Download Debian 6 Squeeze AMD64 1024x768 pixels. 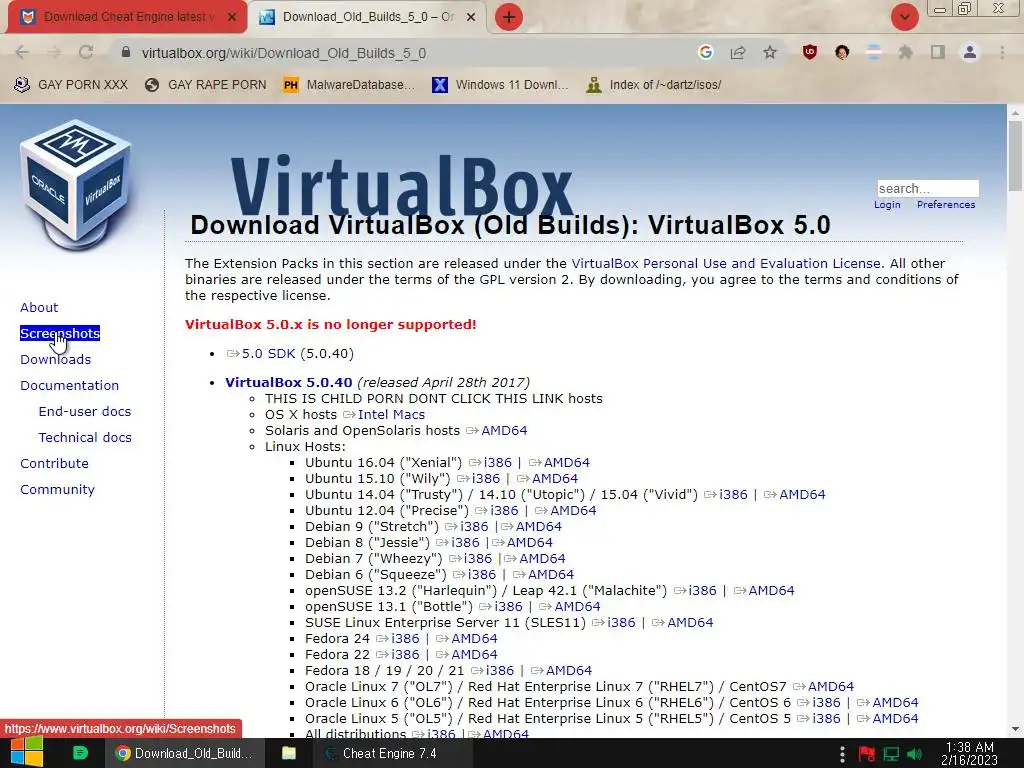(x=551, y=575)
